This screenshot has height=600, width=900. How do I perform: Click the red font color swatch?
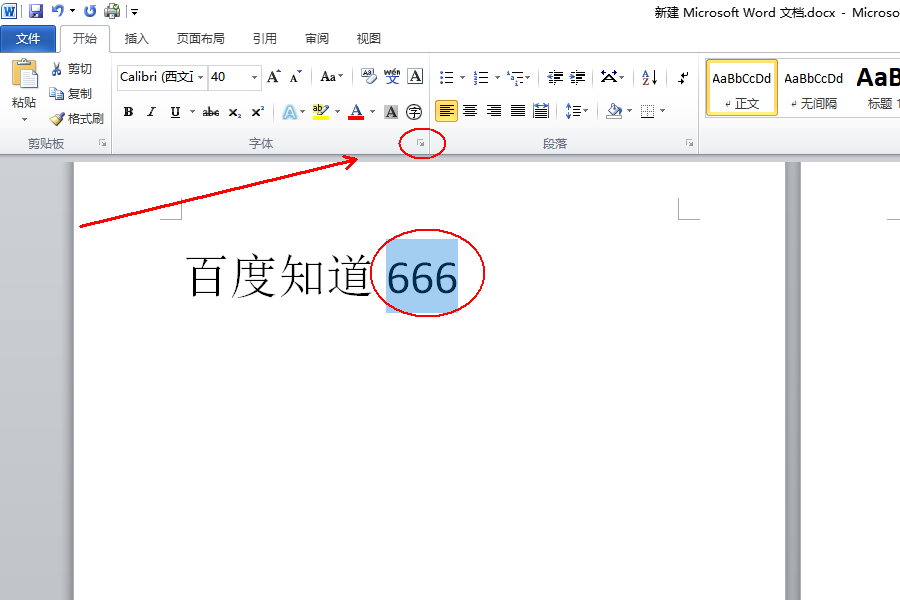pos(357,112)
